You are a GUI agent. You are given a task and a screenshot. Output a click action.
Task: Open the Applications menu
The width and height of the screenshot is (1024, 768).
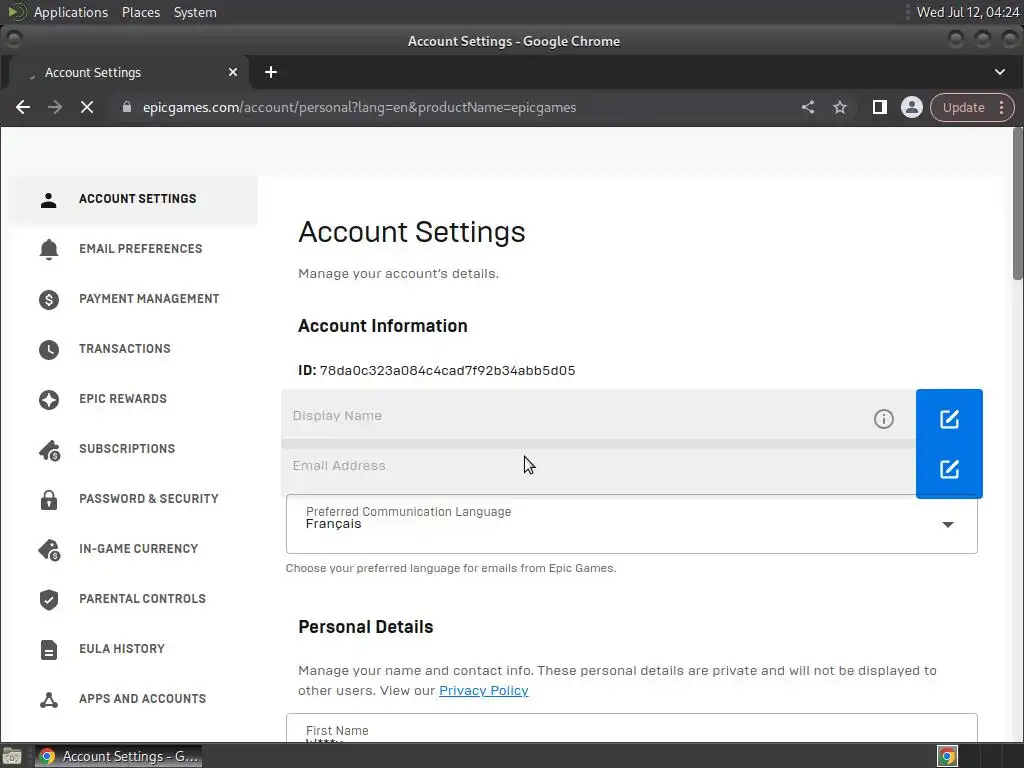(71, 12)
